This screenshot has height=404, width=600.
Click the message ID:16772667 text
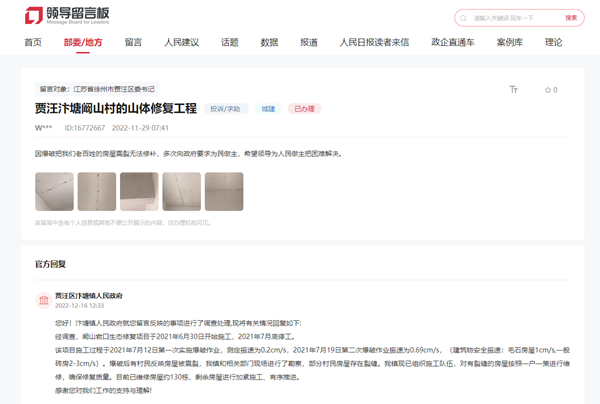[85, 128]
